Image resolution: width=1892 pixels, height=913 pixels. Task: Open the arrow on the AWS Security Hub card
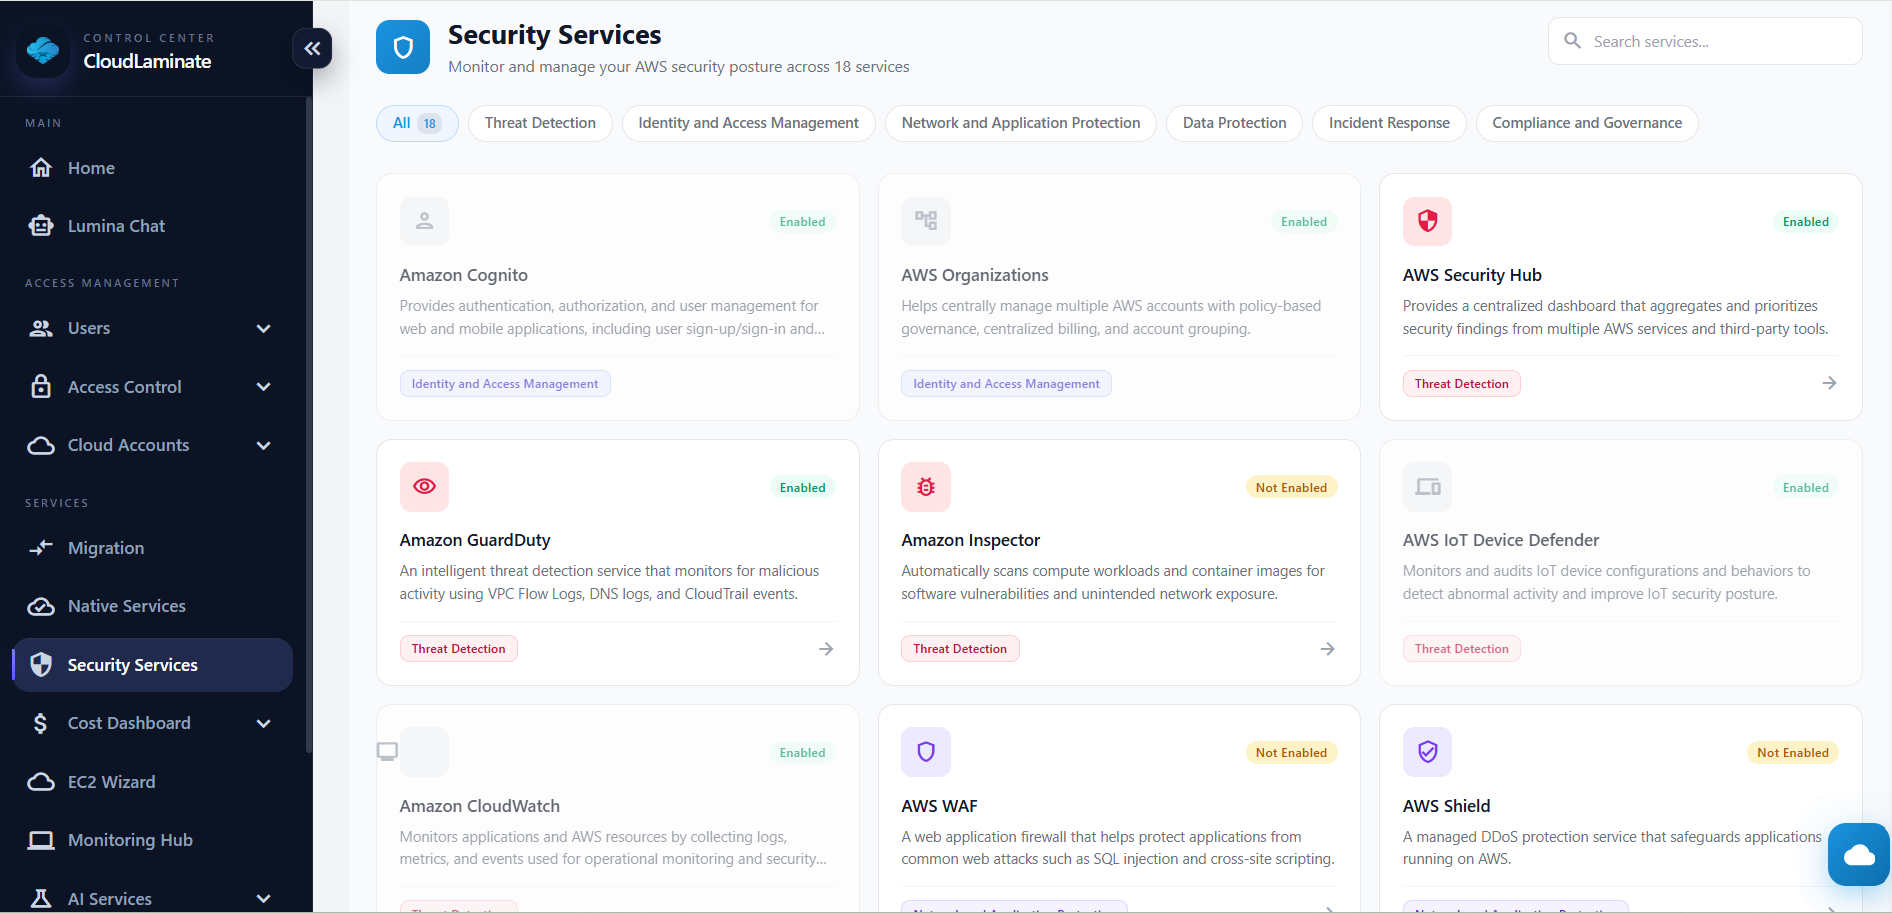pos(1828,383)
